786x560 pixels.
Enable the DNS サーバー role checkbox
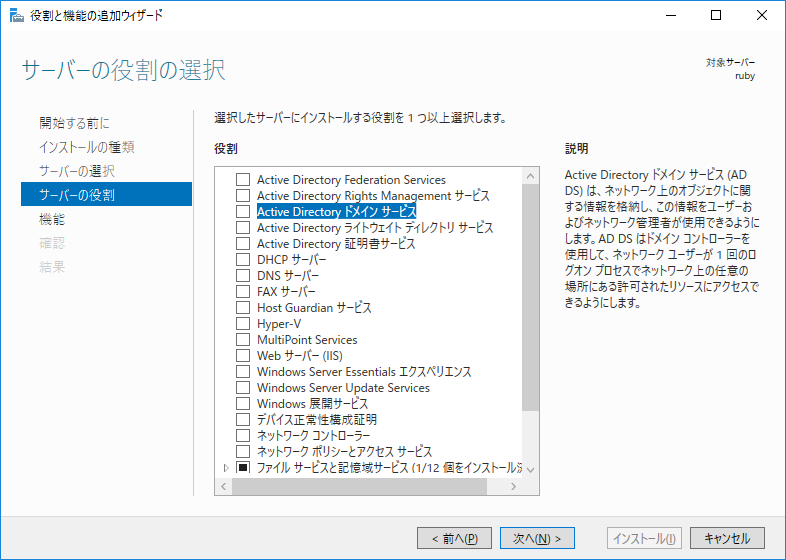pyautogui.click(x=243, y=276)
